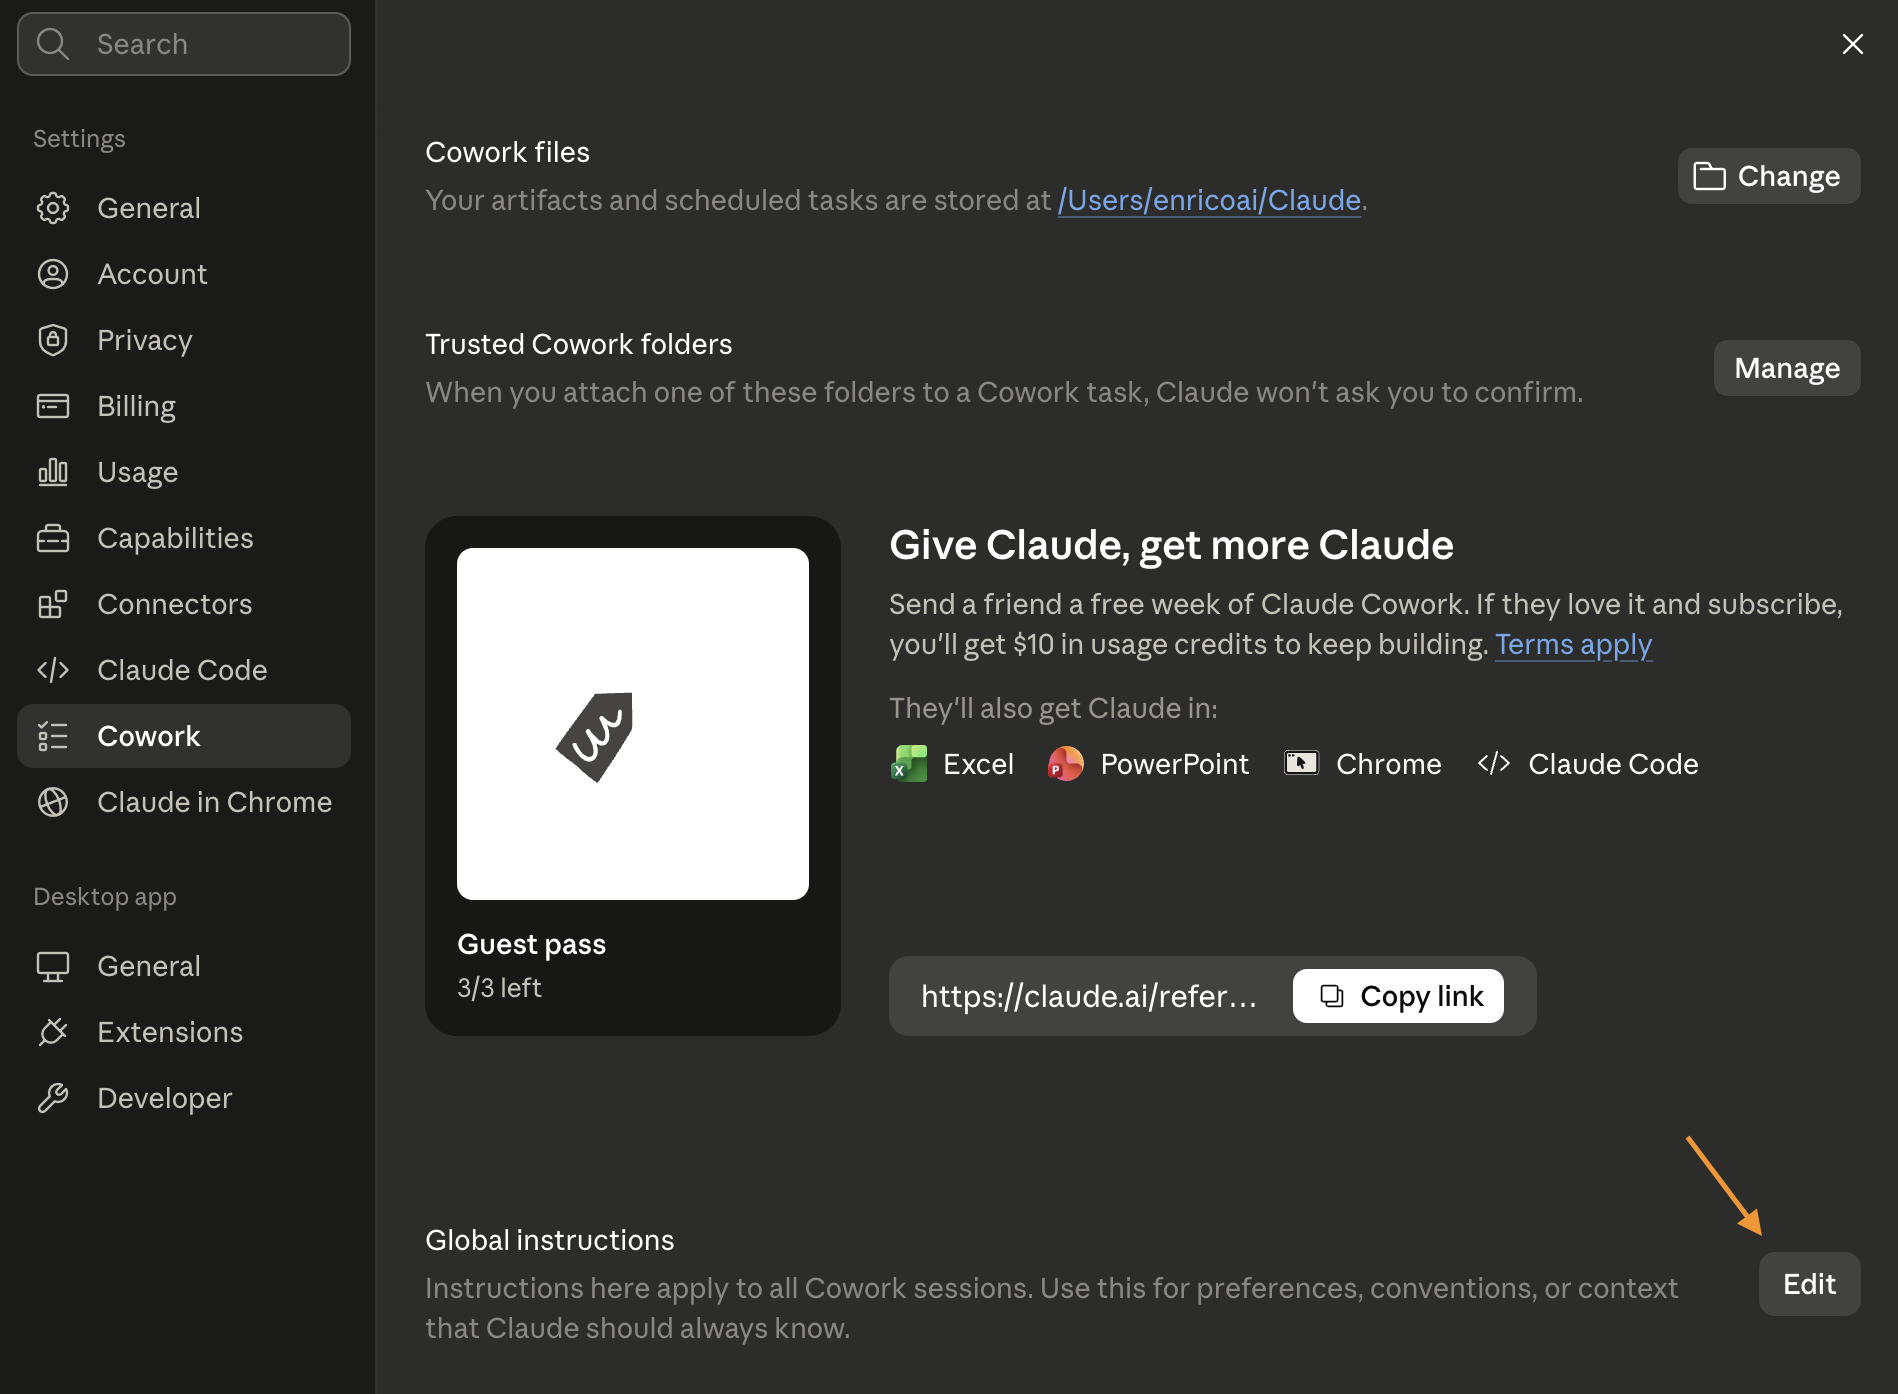Open Claude in Chrome settings
Image resolution: width=1898 pixels, height=1394 pixels.
[184, 802]
